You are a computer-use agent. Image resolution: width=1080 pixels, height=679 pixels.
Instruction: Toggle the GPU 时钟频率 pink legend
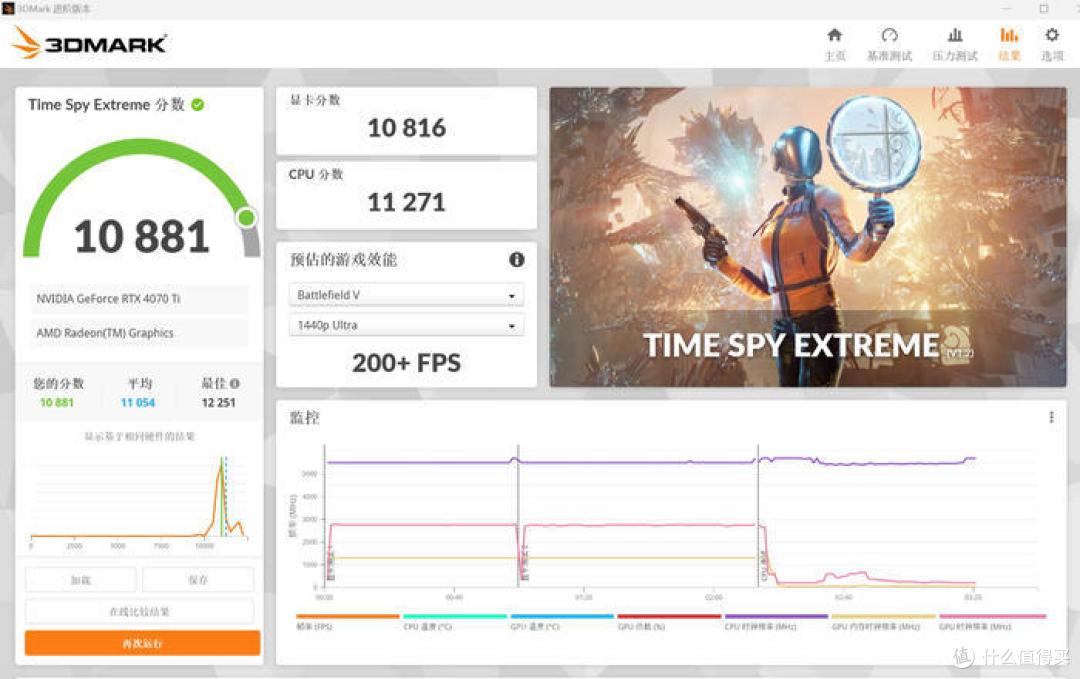[x=993, y=622]
